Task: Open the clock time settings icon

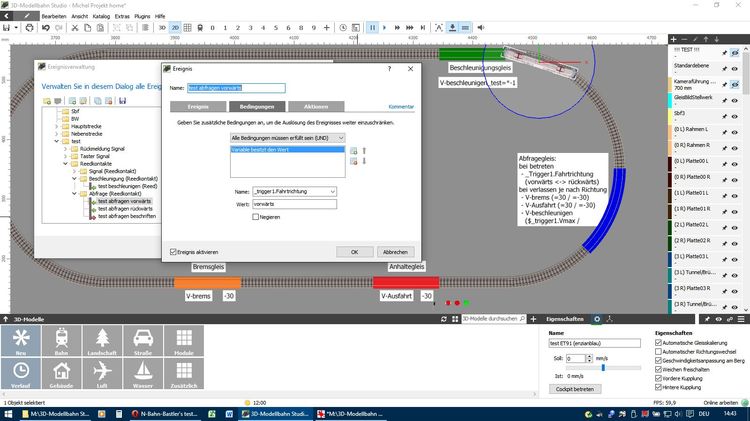Action: tap(343, 28)
